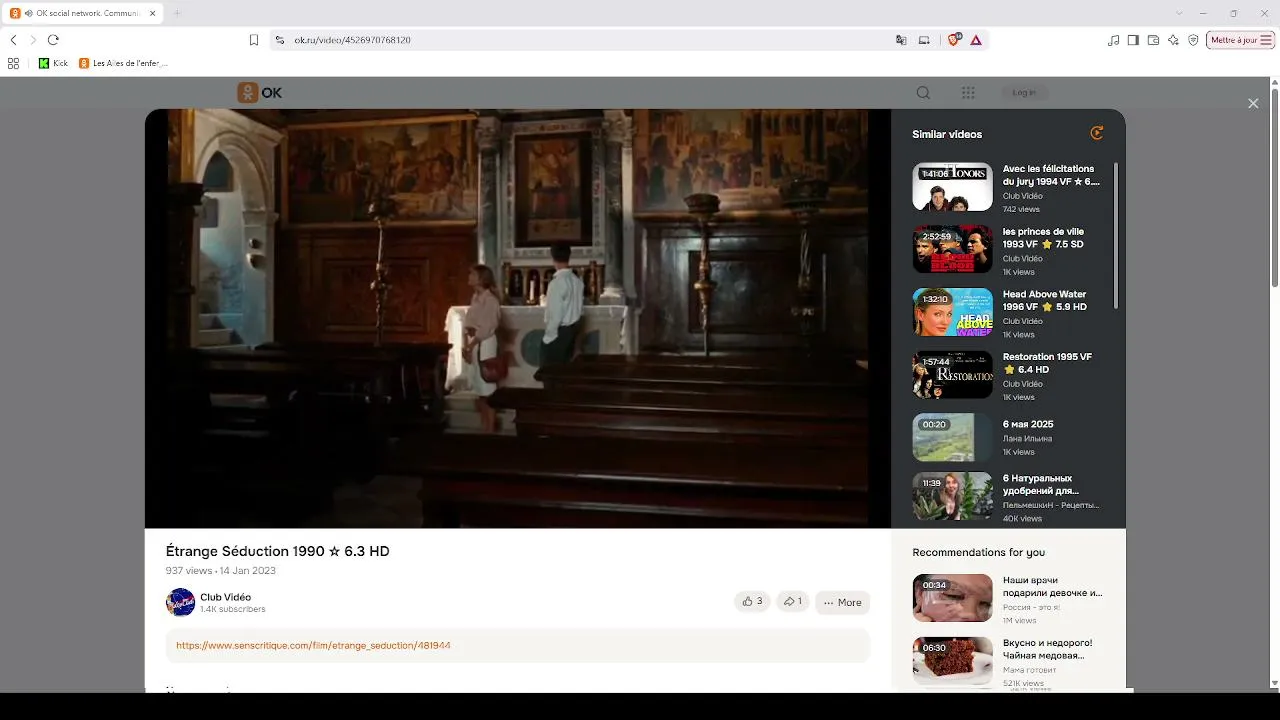This screenshot has width=1280, height=720.
Task: Open the music playlist icon
Action: [1114, 40]
